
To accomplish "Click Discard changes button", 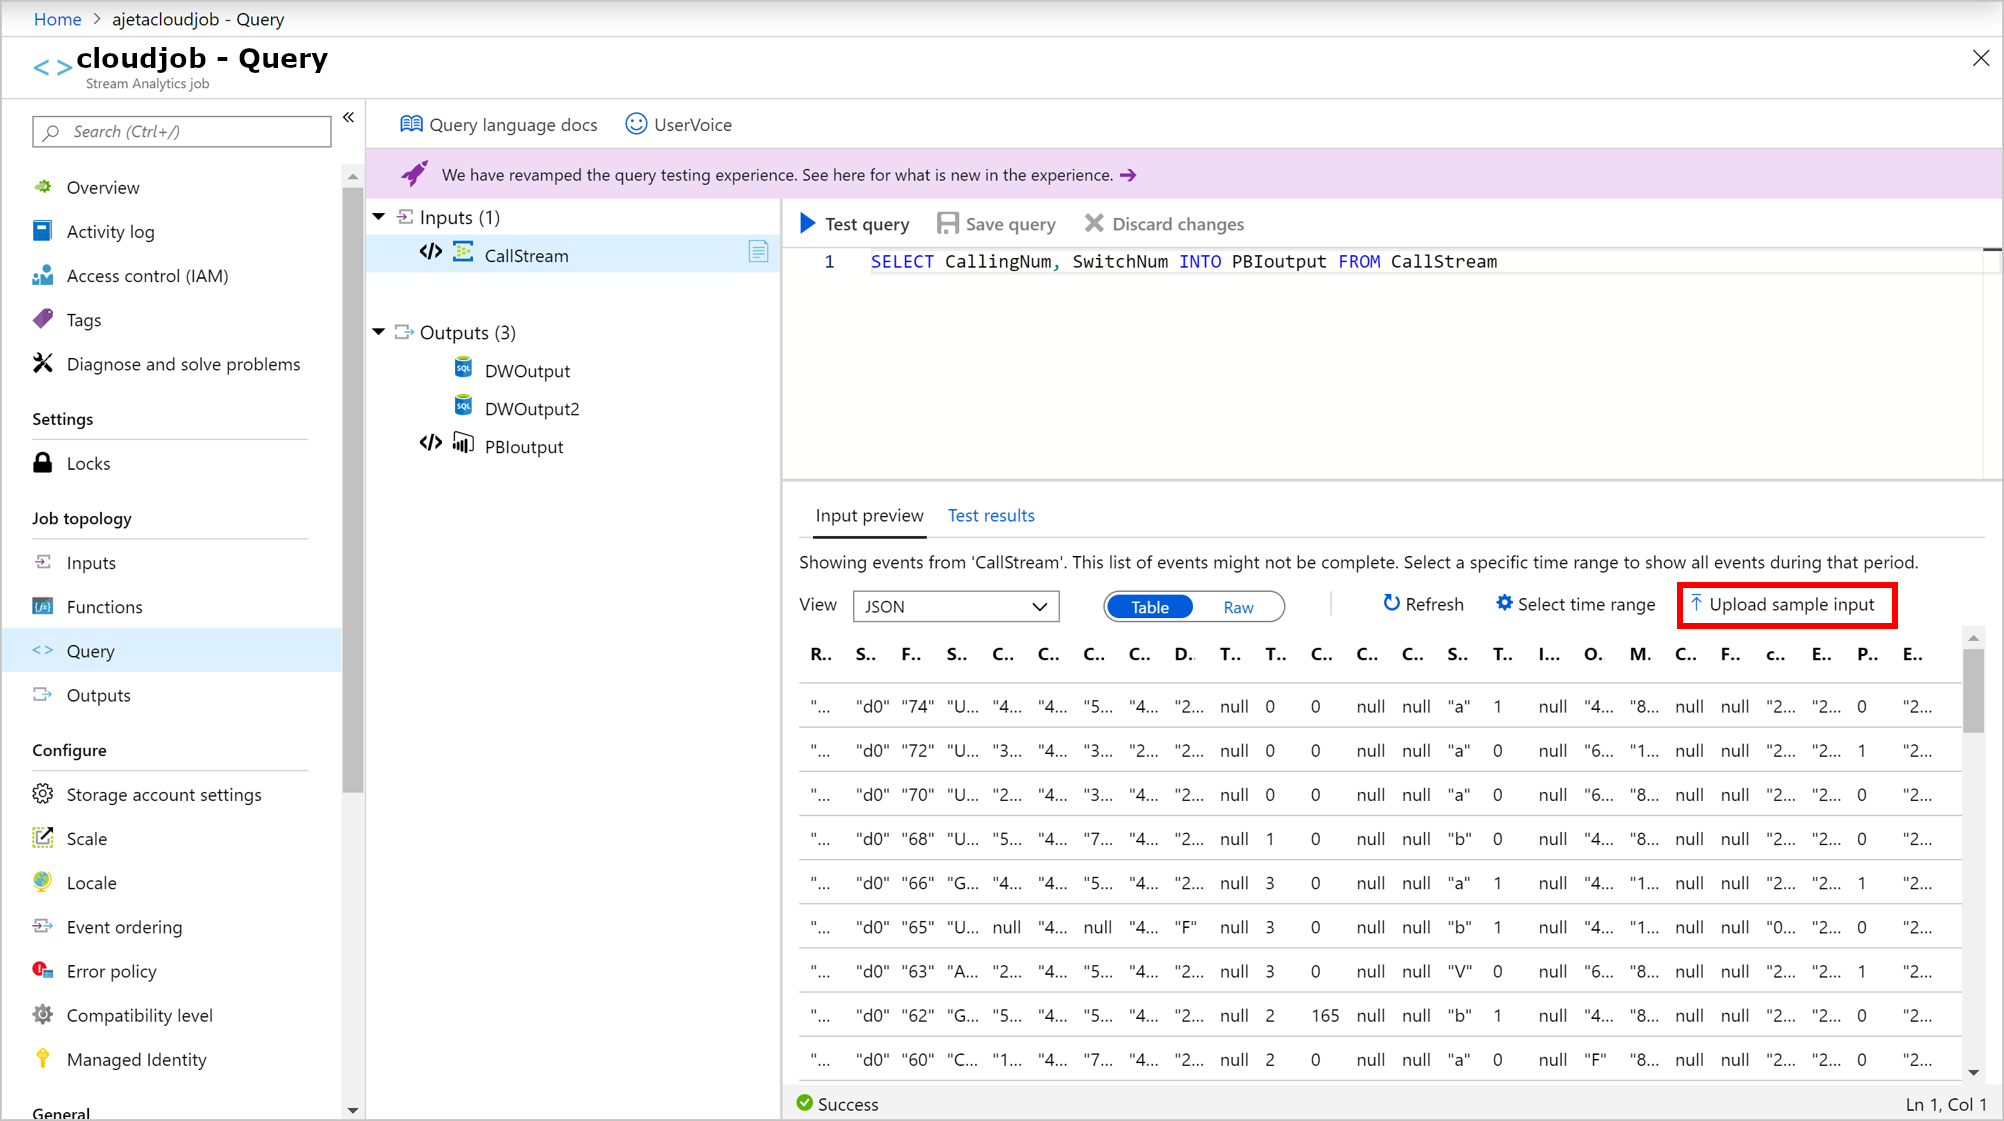I will pyautogui.click(x=1166, y=223).
